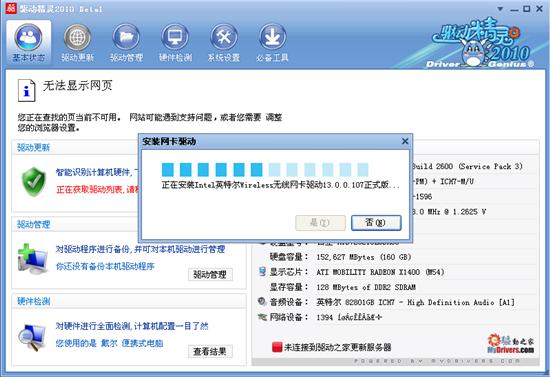The image size is (550, 377).
Task: Click the 否(N) button in the dialog
Action: point(376,223)
